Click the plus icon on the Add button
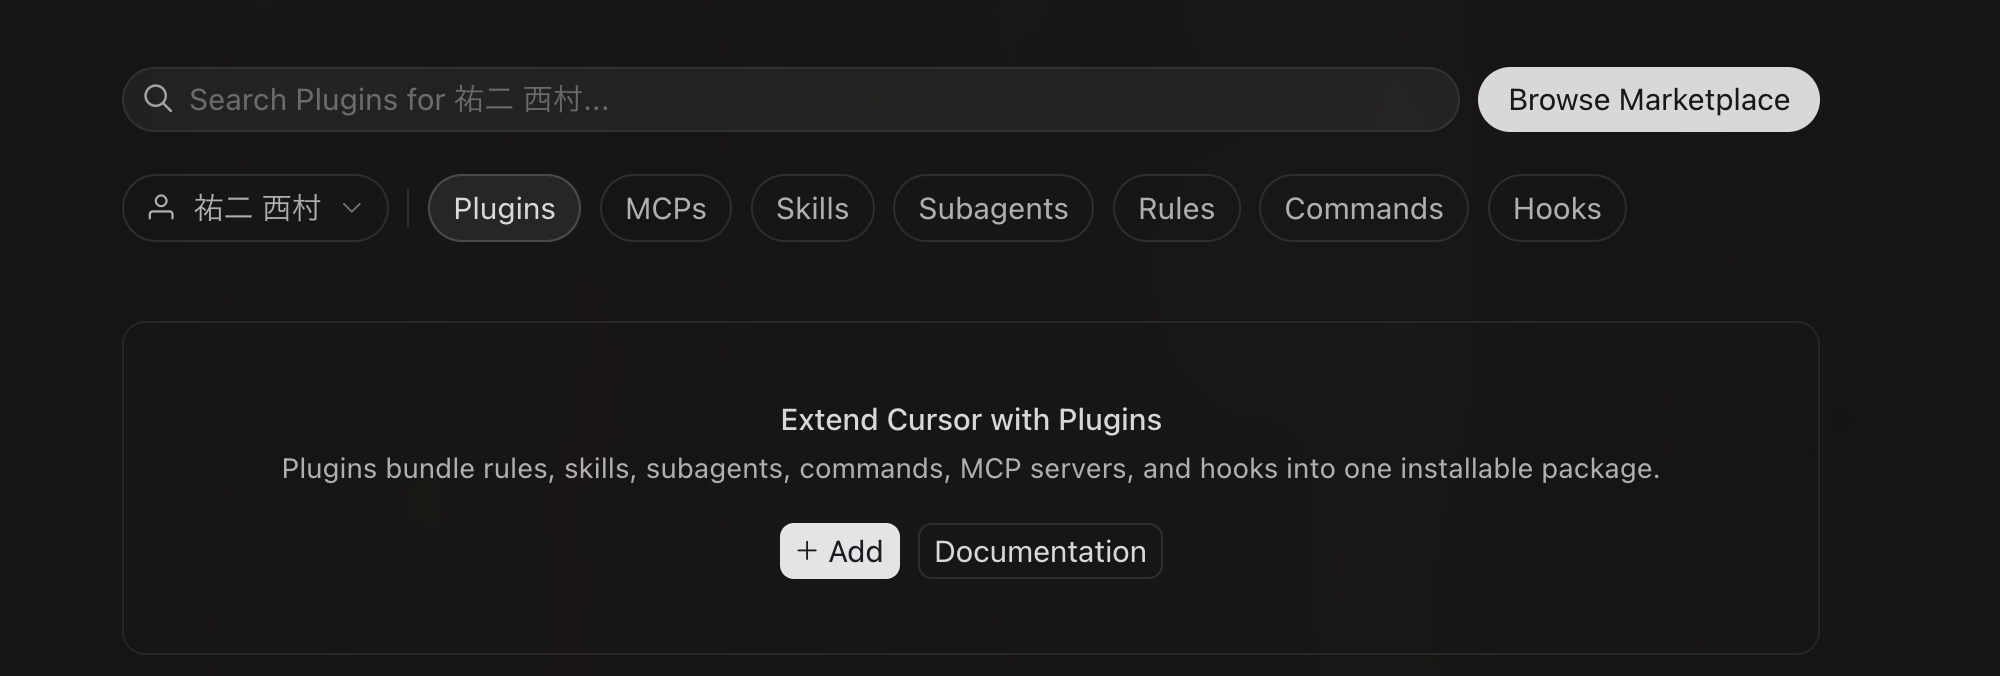This screenshot has width=2000, height=676. pyautogui.click(x=807, y=551)
